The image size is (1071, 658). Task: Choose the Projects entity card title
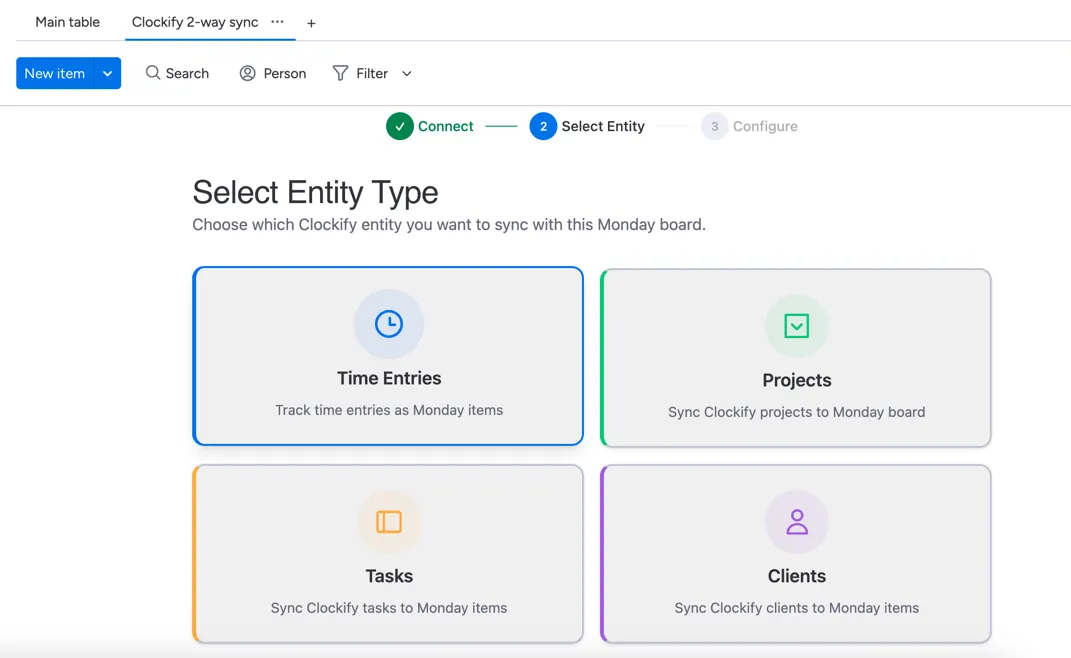(x=796, y=380)
